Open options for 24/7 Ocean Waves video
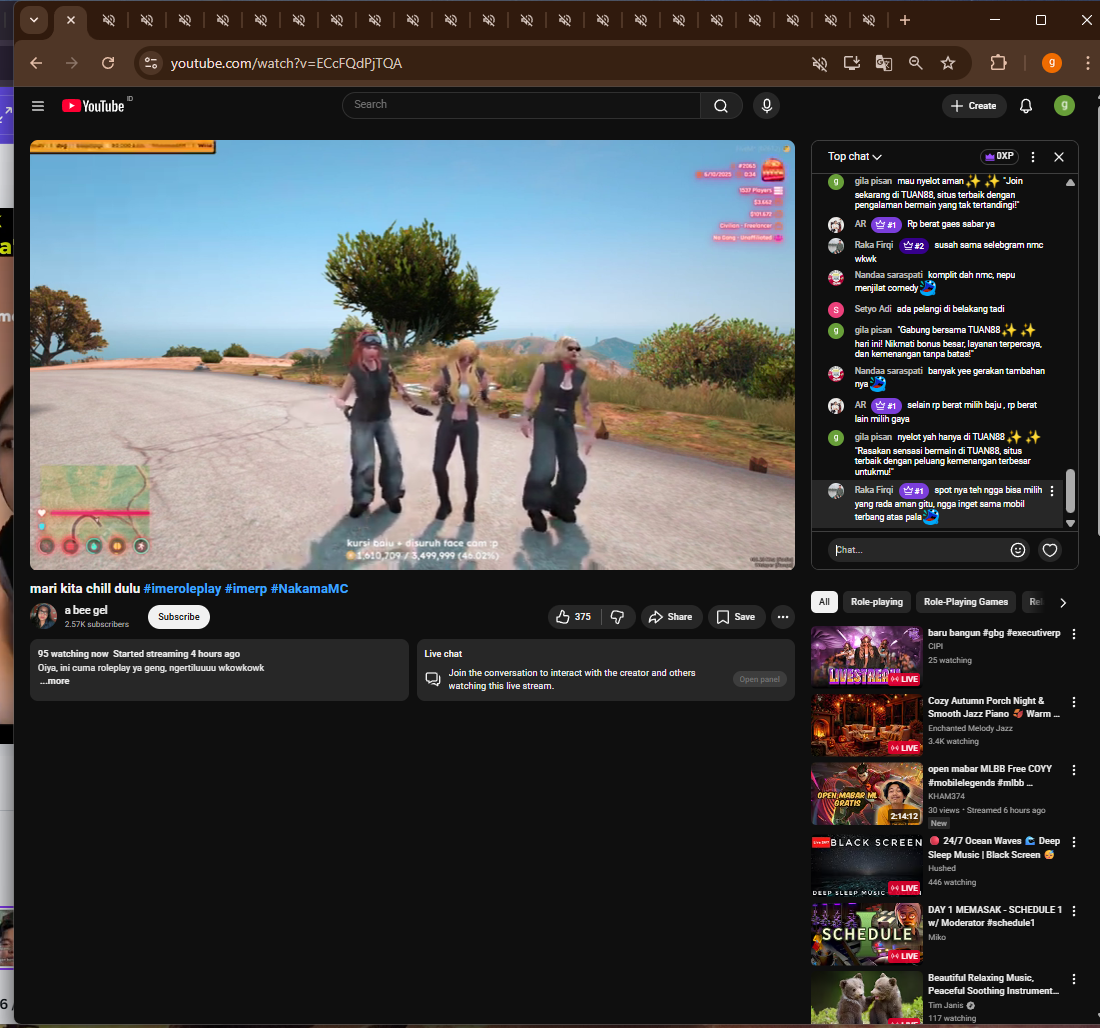This screenshot has height=1028, width=1100. (1073, 841)
